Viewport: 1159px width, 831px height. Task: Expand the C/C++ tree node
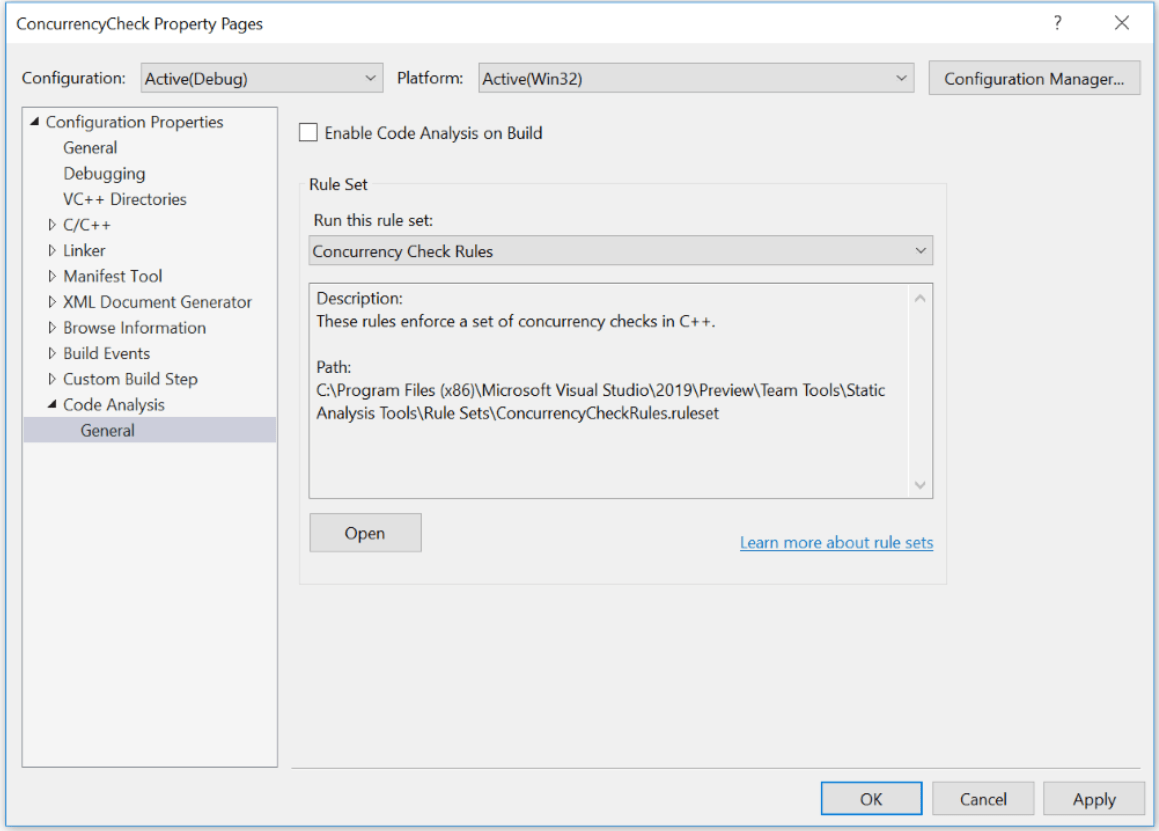coord(52,224)
